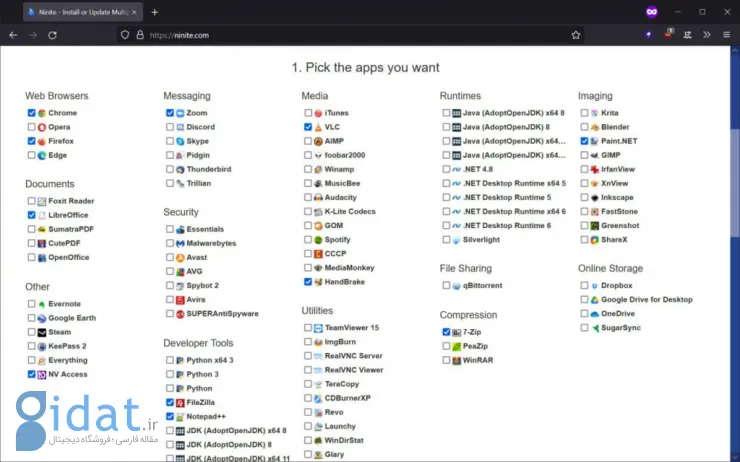
Task: Click the lock icon in the address bar
Action: (x=140, y=35)
